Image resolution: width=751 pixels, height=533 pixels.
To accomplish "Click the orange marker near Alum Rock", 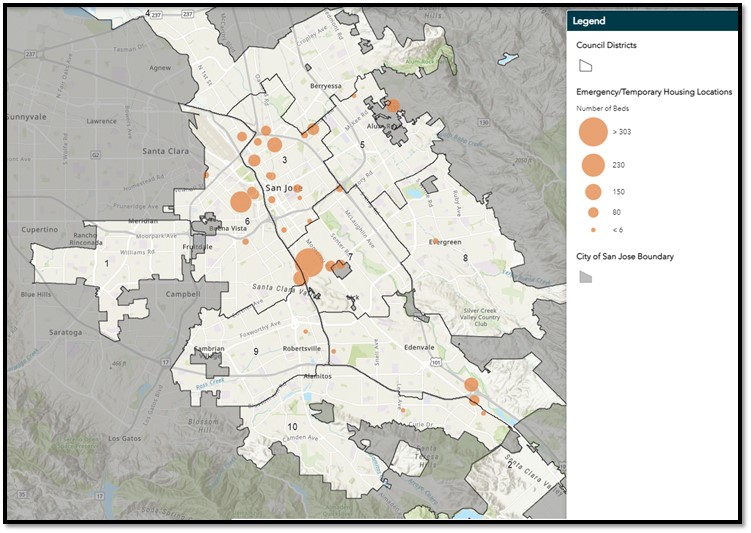I will click(x=393, y=106).
